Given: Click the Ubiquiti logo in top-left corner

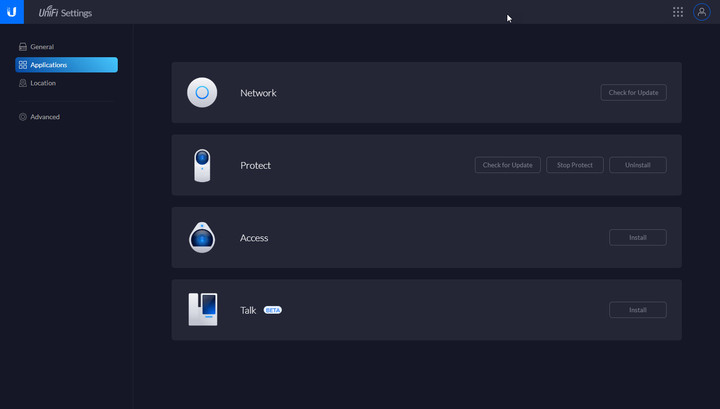Looking at the screenshot, I should 11,12.
